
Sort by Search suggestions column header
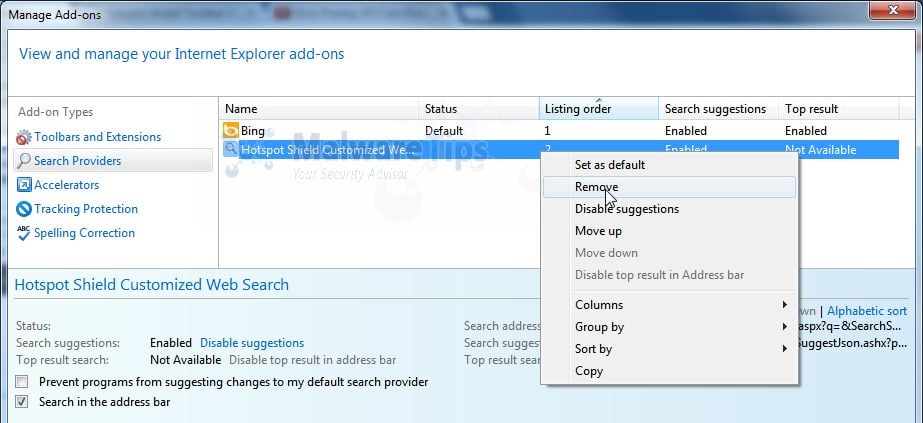718,109
